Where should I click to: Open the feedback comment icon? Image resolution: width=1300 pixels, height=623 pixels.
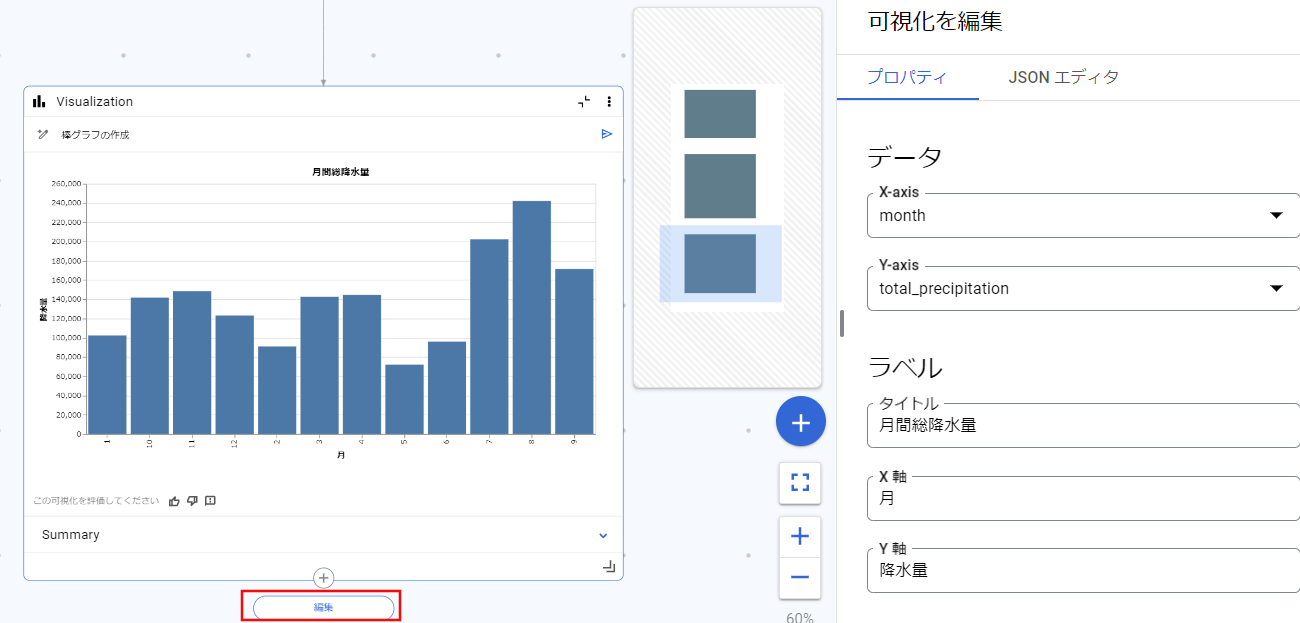210,501
